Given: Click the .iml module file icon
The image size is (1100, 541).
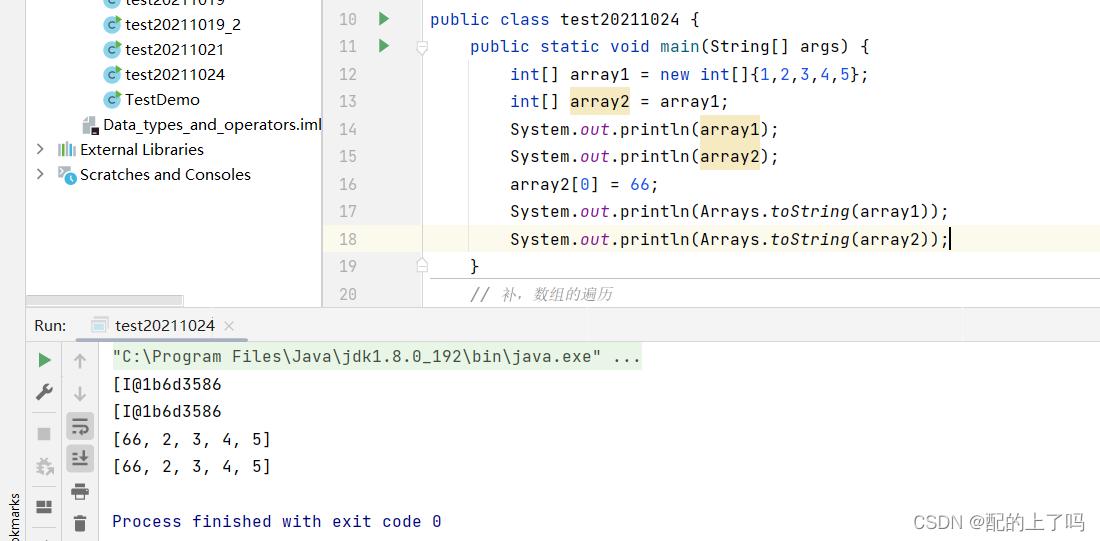Looking at the screenshot, I should (x=90, y=126).
